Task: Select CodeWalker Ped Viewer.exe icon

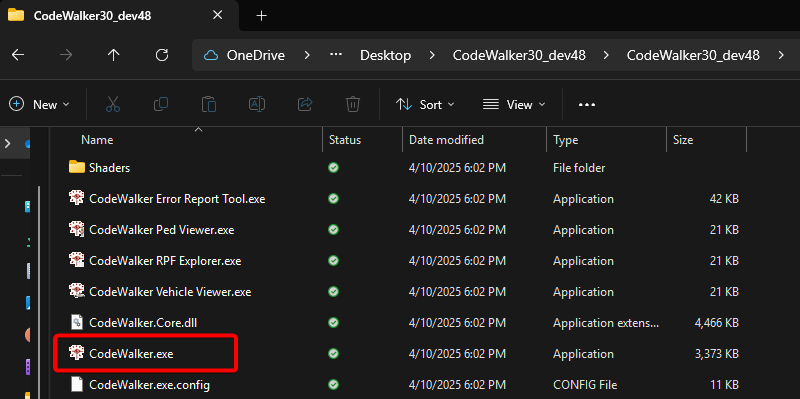Action: (77, 229)
